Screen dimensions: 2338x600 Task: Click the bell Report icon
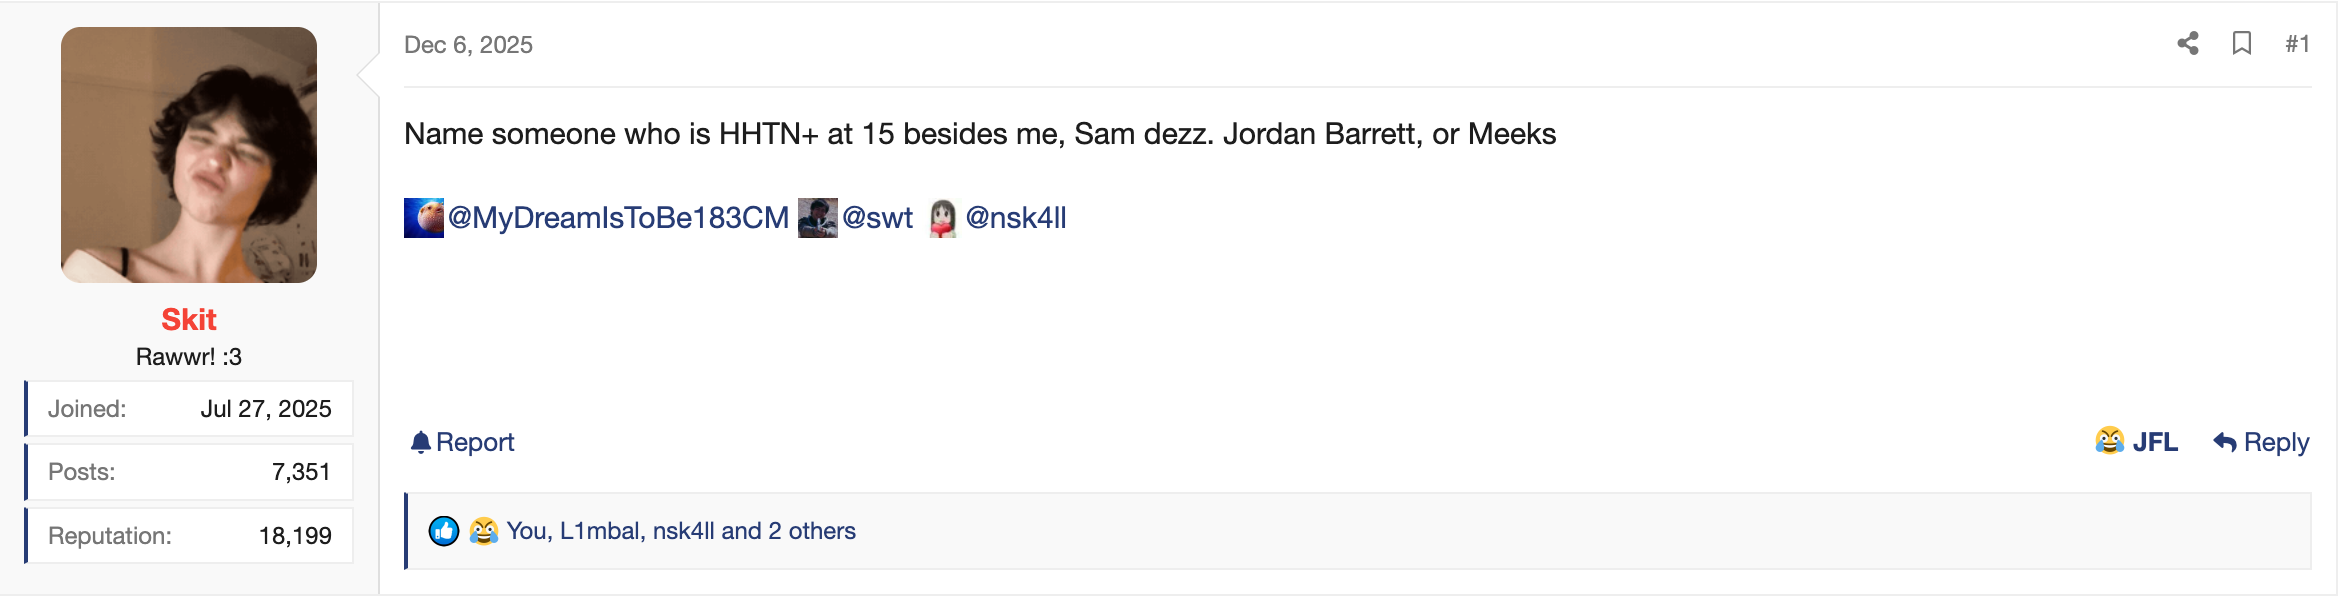420,442
